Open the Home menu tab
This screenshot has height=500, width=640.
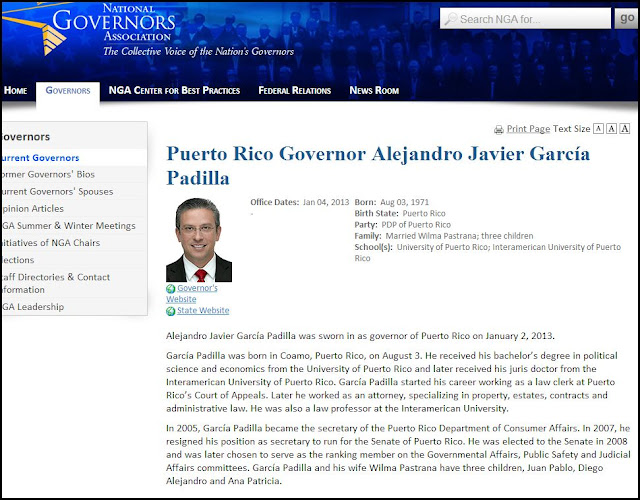(16, 90)
